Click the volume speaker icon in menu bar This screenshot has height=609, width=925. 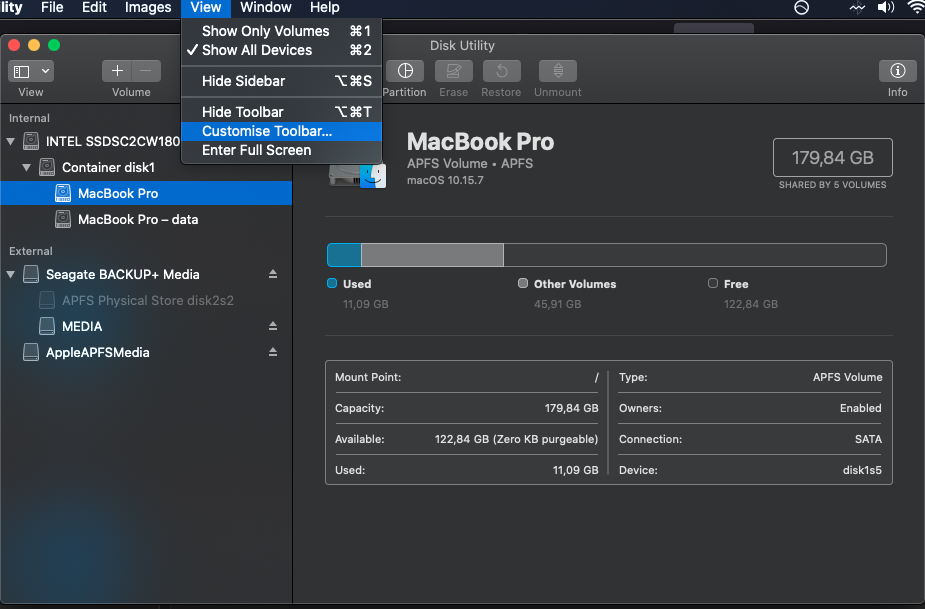[x=885, y=8]
